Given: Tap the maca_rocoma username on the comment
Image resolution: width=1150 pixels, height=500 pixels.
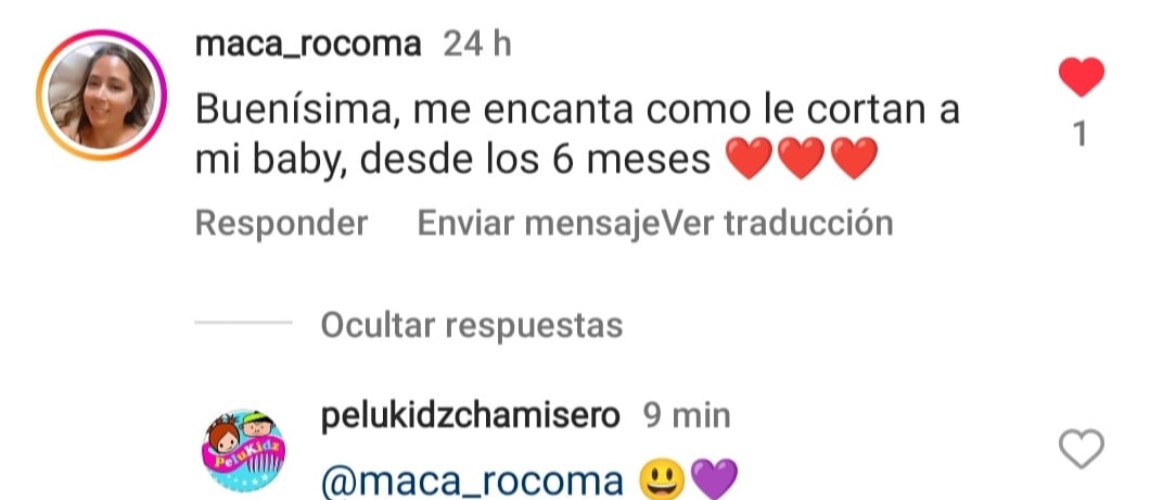Looking at the screenshot, I should (308, 45).
